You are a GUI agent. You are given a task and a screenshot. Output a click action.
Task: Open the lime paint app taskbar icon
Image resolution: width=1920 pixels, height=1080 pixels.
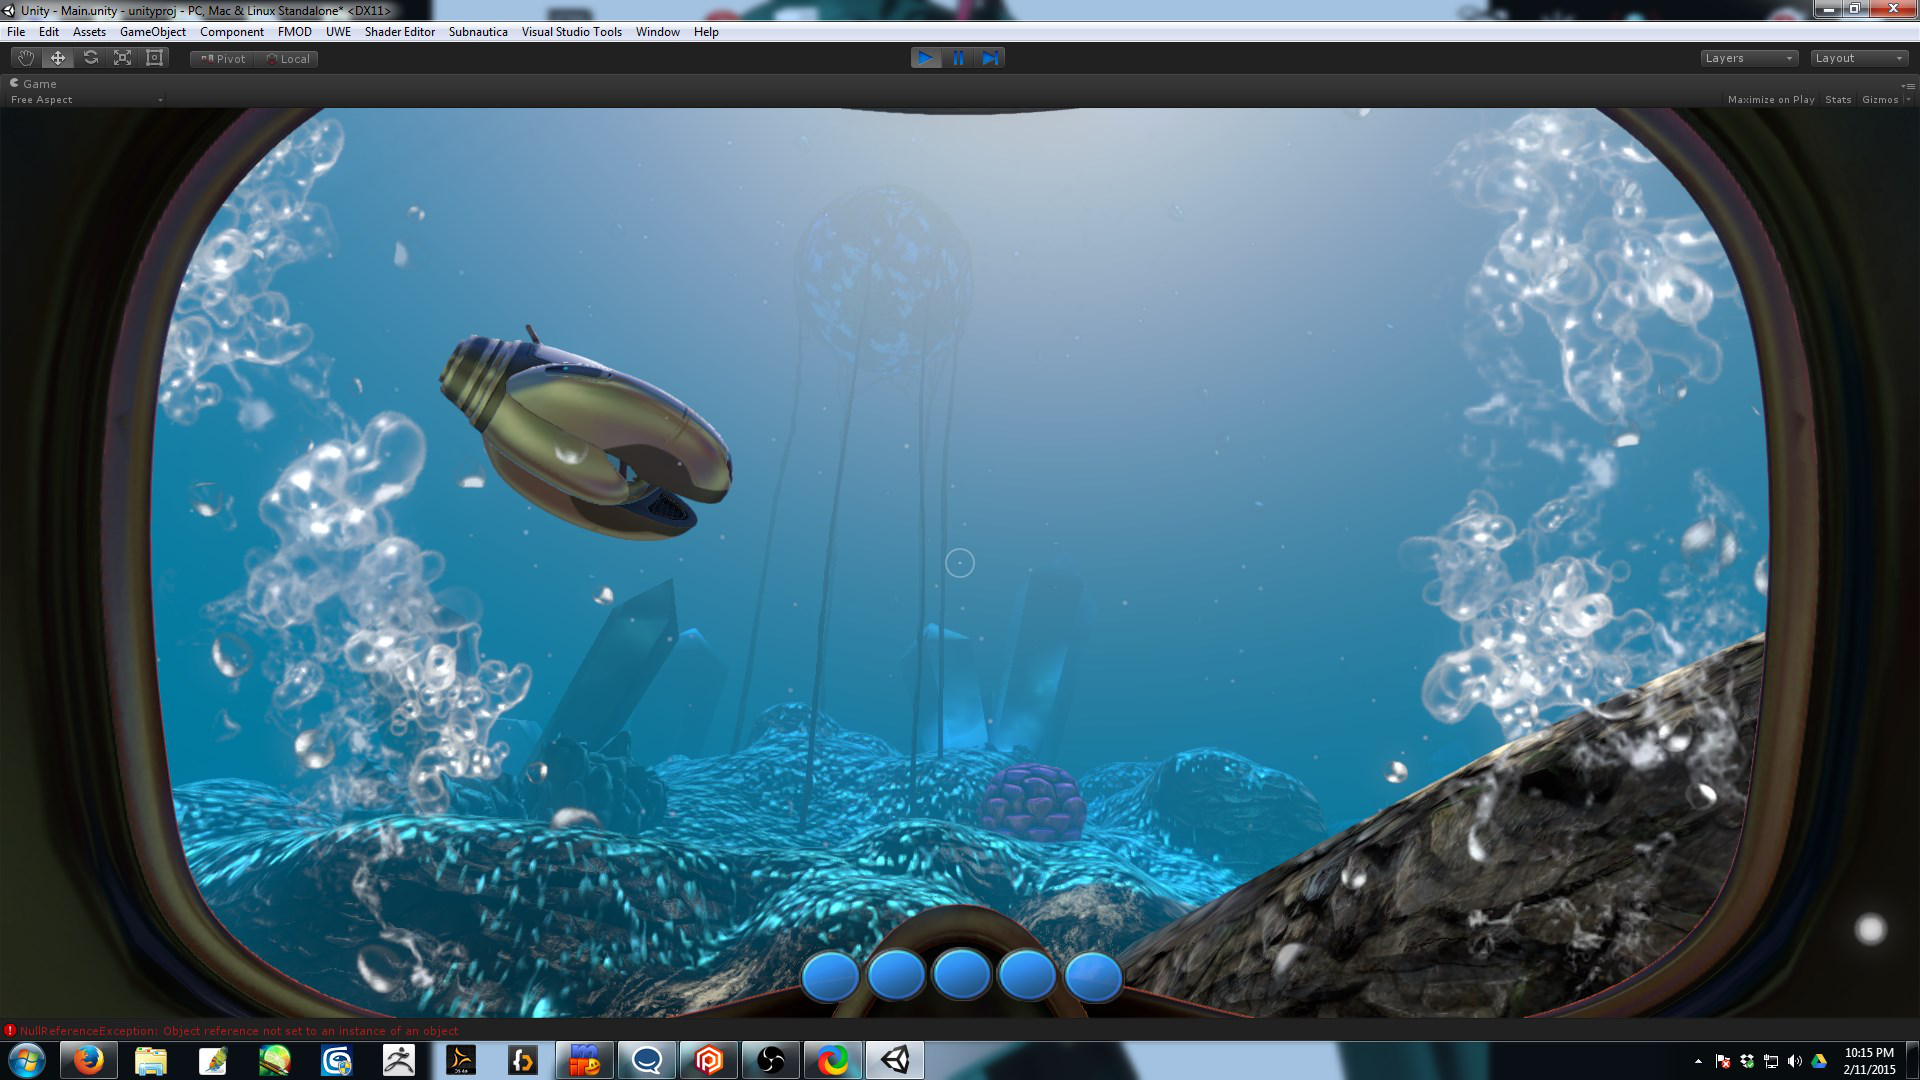pos(275,1060)
